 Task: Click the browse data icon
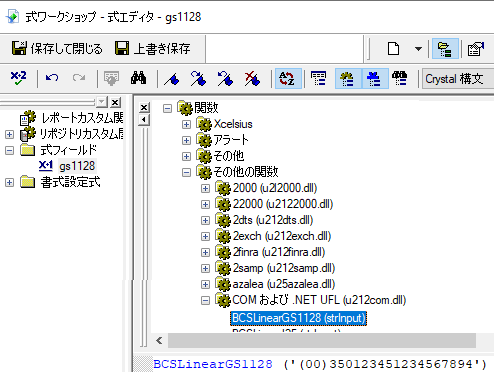tap(111, 78)
